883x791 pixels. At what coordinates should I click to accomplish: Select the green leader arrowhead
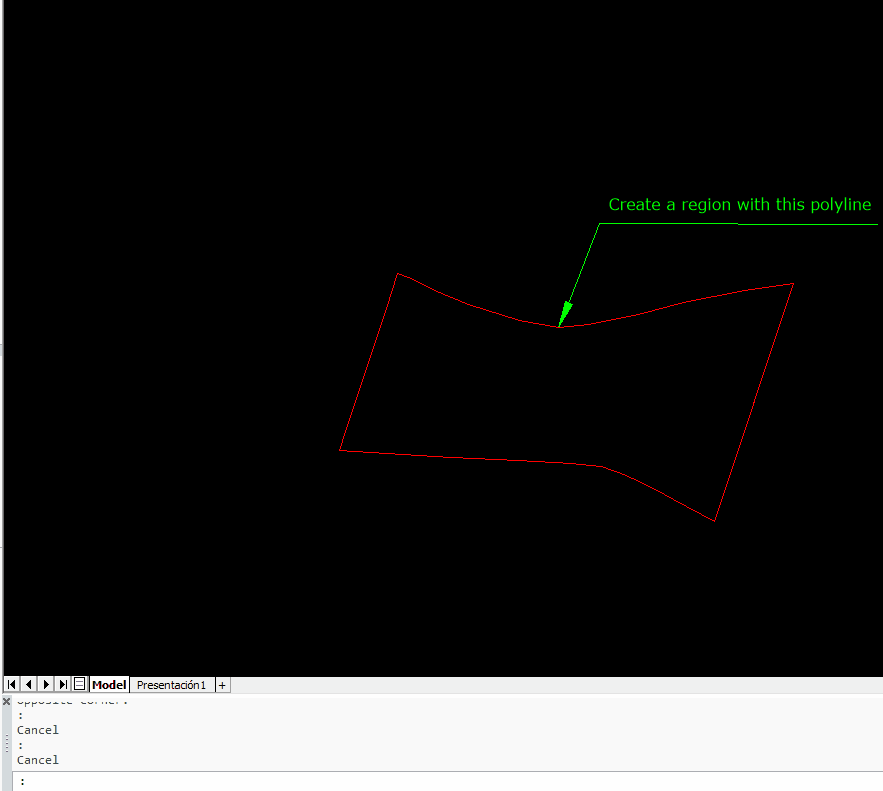point(565,314)
